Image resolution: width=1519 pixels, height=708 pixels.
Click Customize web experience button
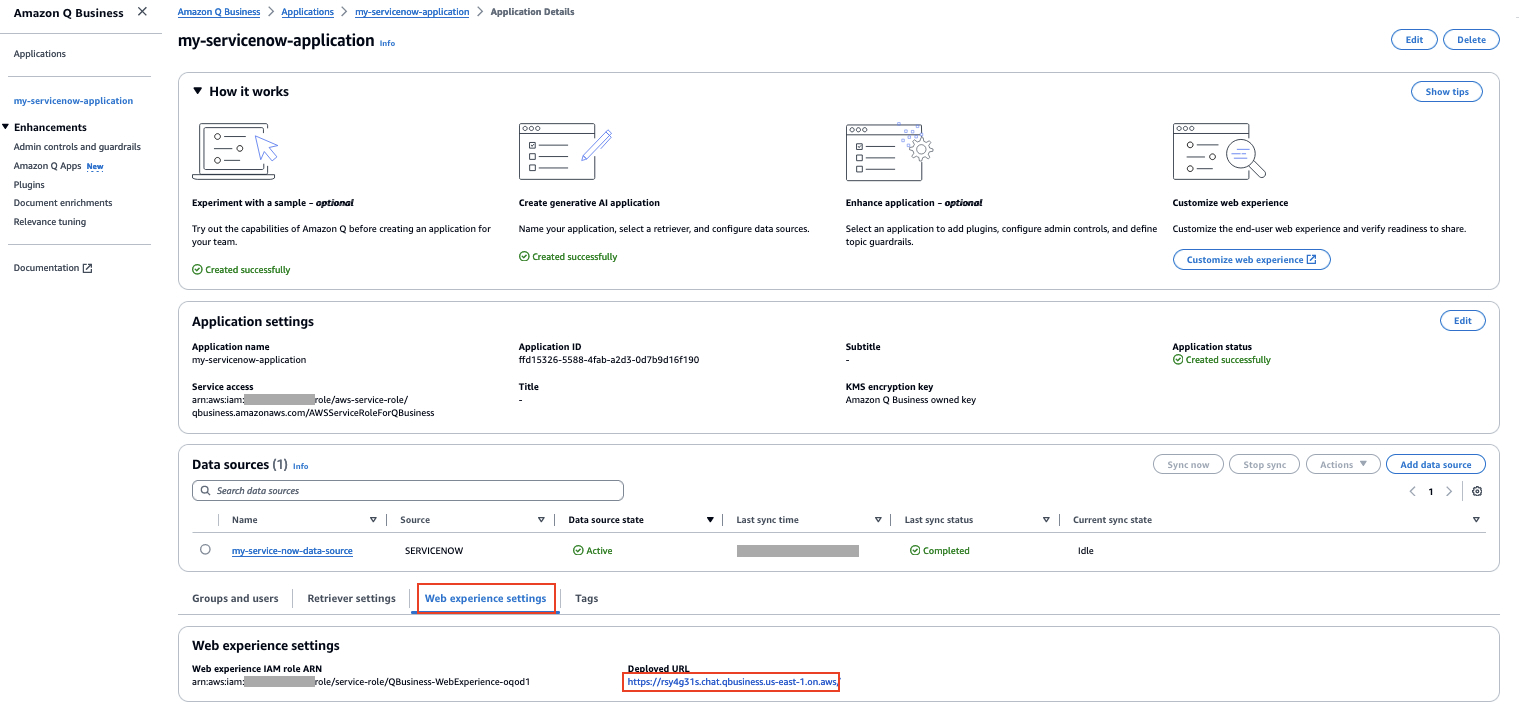(1251, 260)
